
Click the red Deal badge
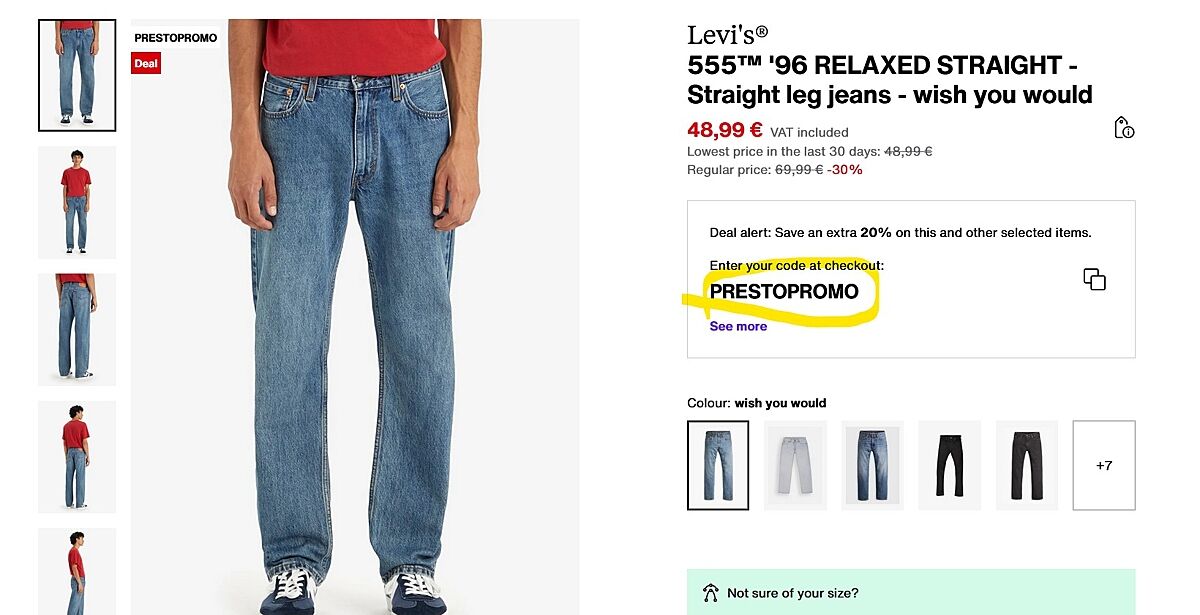(x=146, y=63)
